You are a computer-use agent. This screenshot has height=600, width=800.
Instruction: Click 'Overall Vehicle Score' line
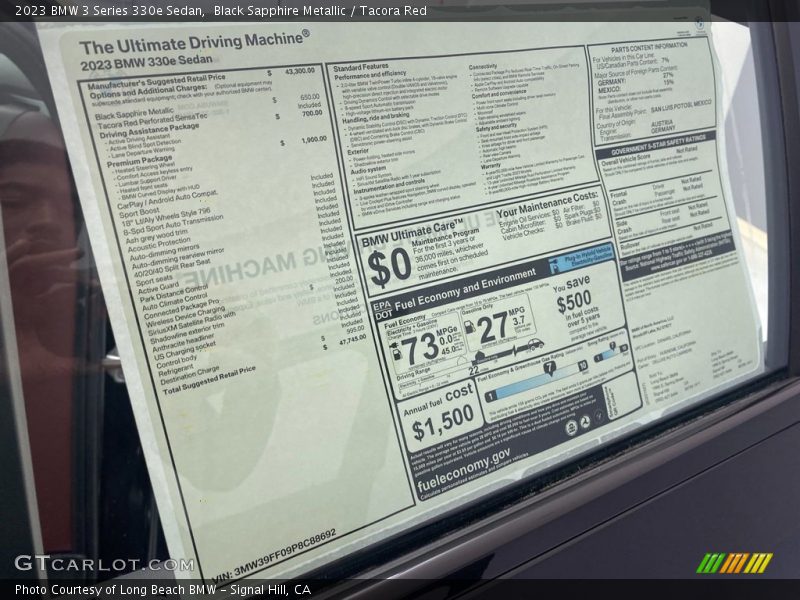tap(626, 160)
